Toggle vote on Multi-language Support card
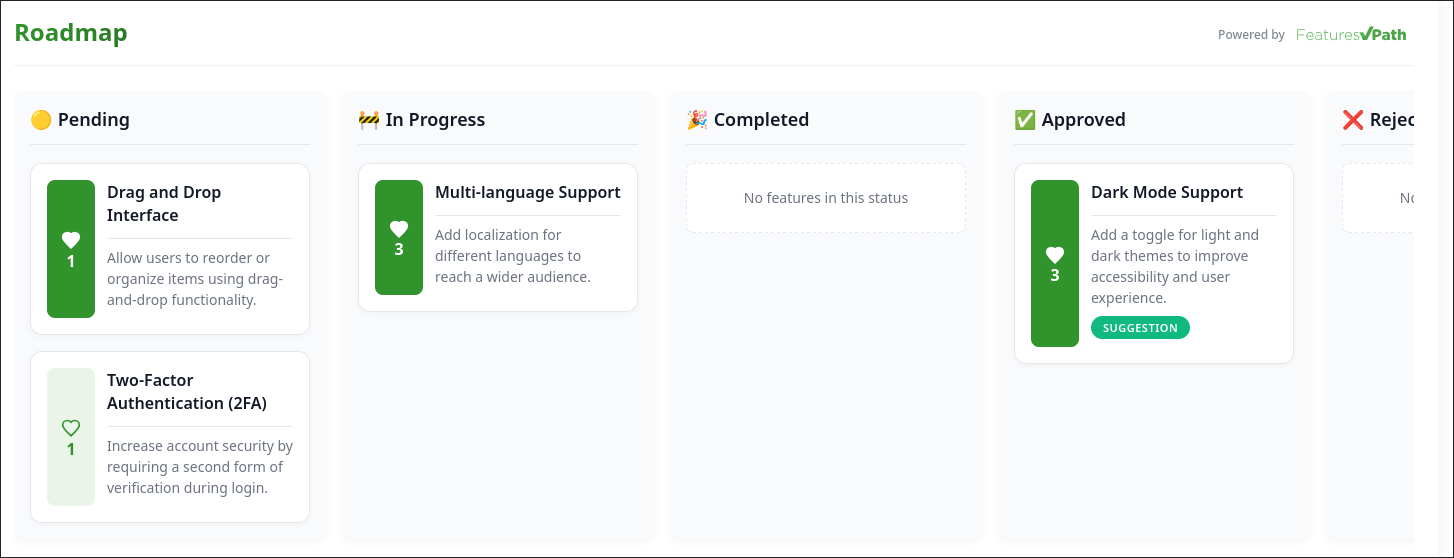The width and height of the screenshot is (1454, 558). pos(399,229)
